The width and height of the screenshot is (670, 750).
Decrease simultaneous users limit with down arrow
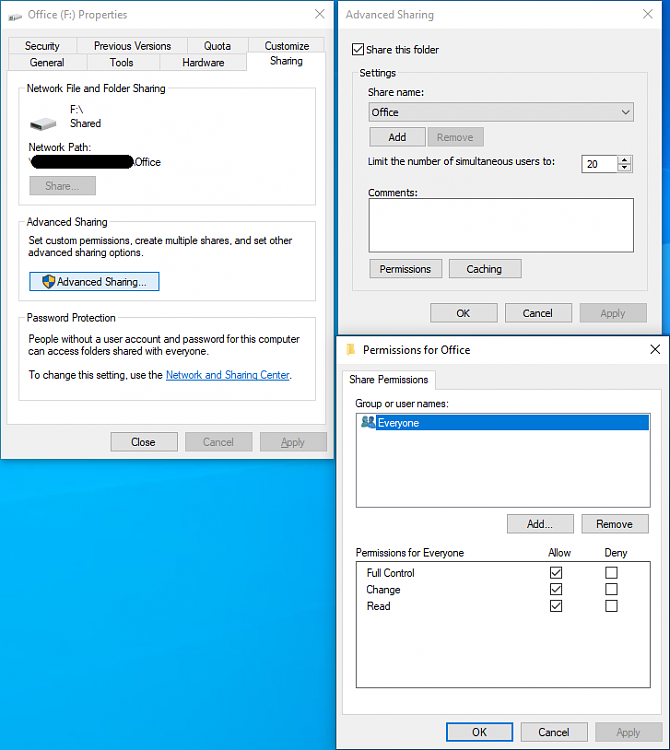[x=625, y=167]
